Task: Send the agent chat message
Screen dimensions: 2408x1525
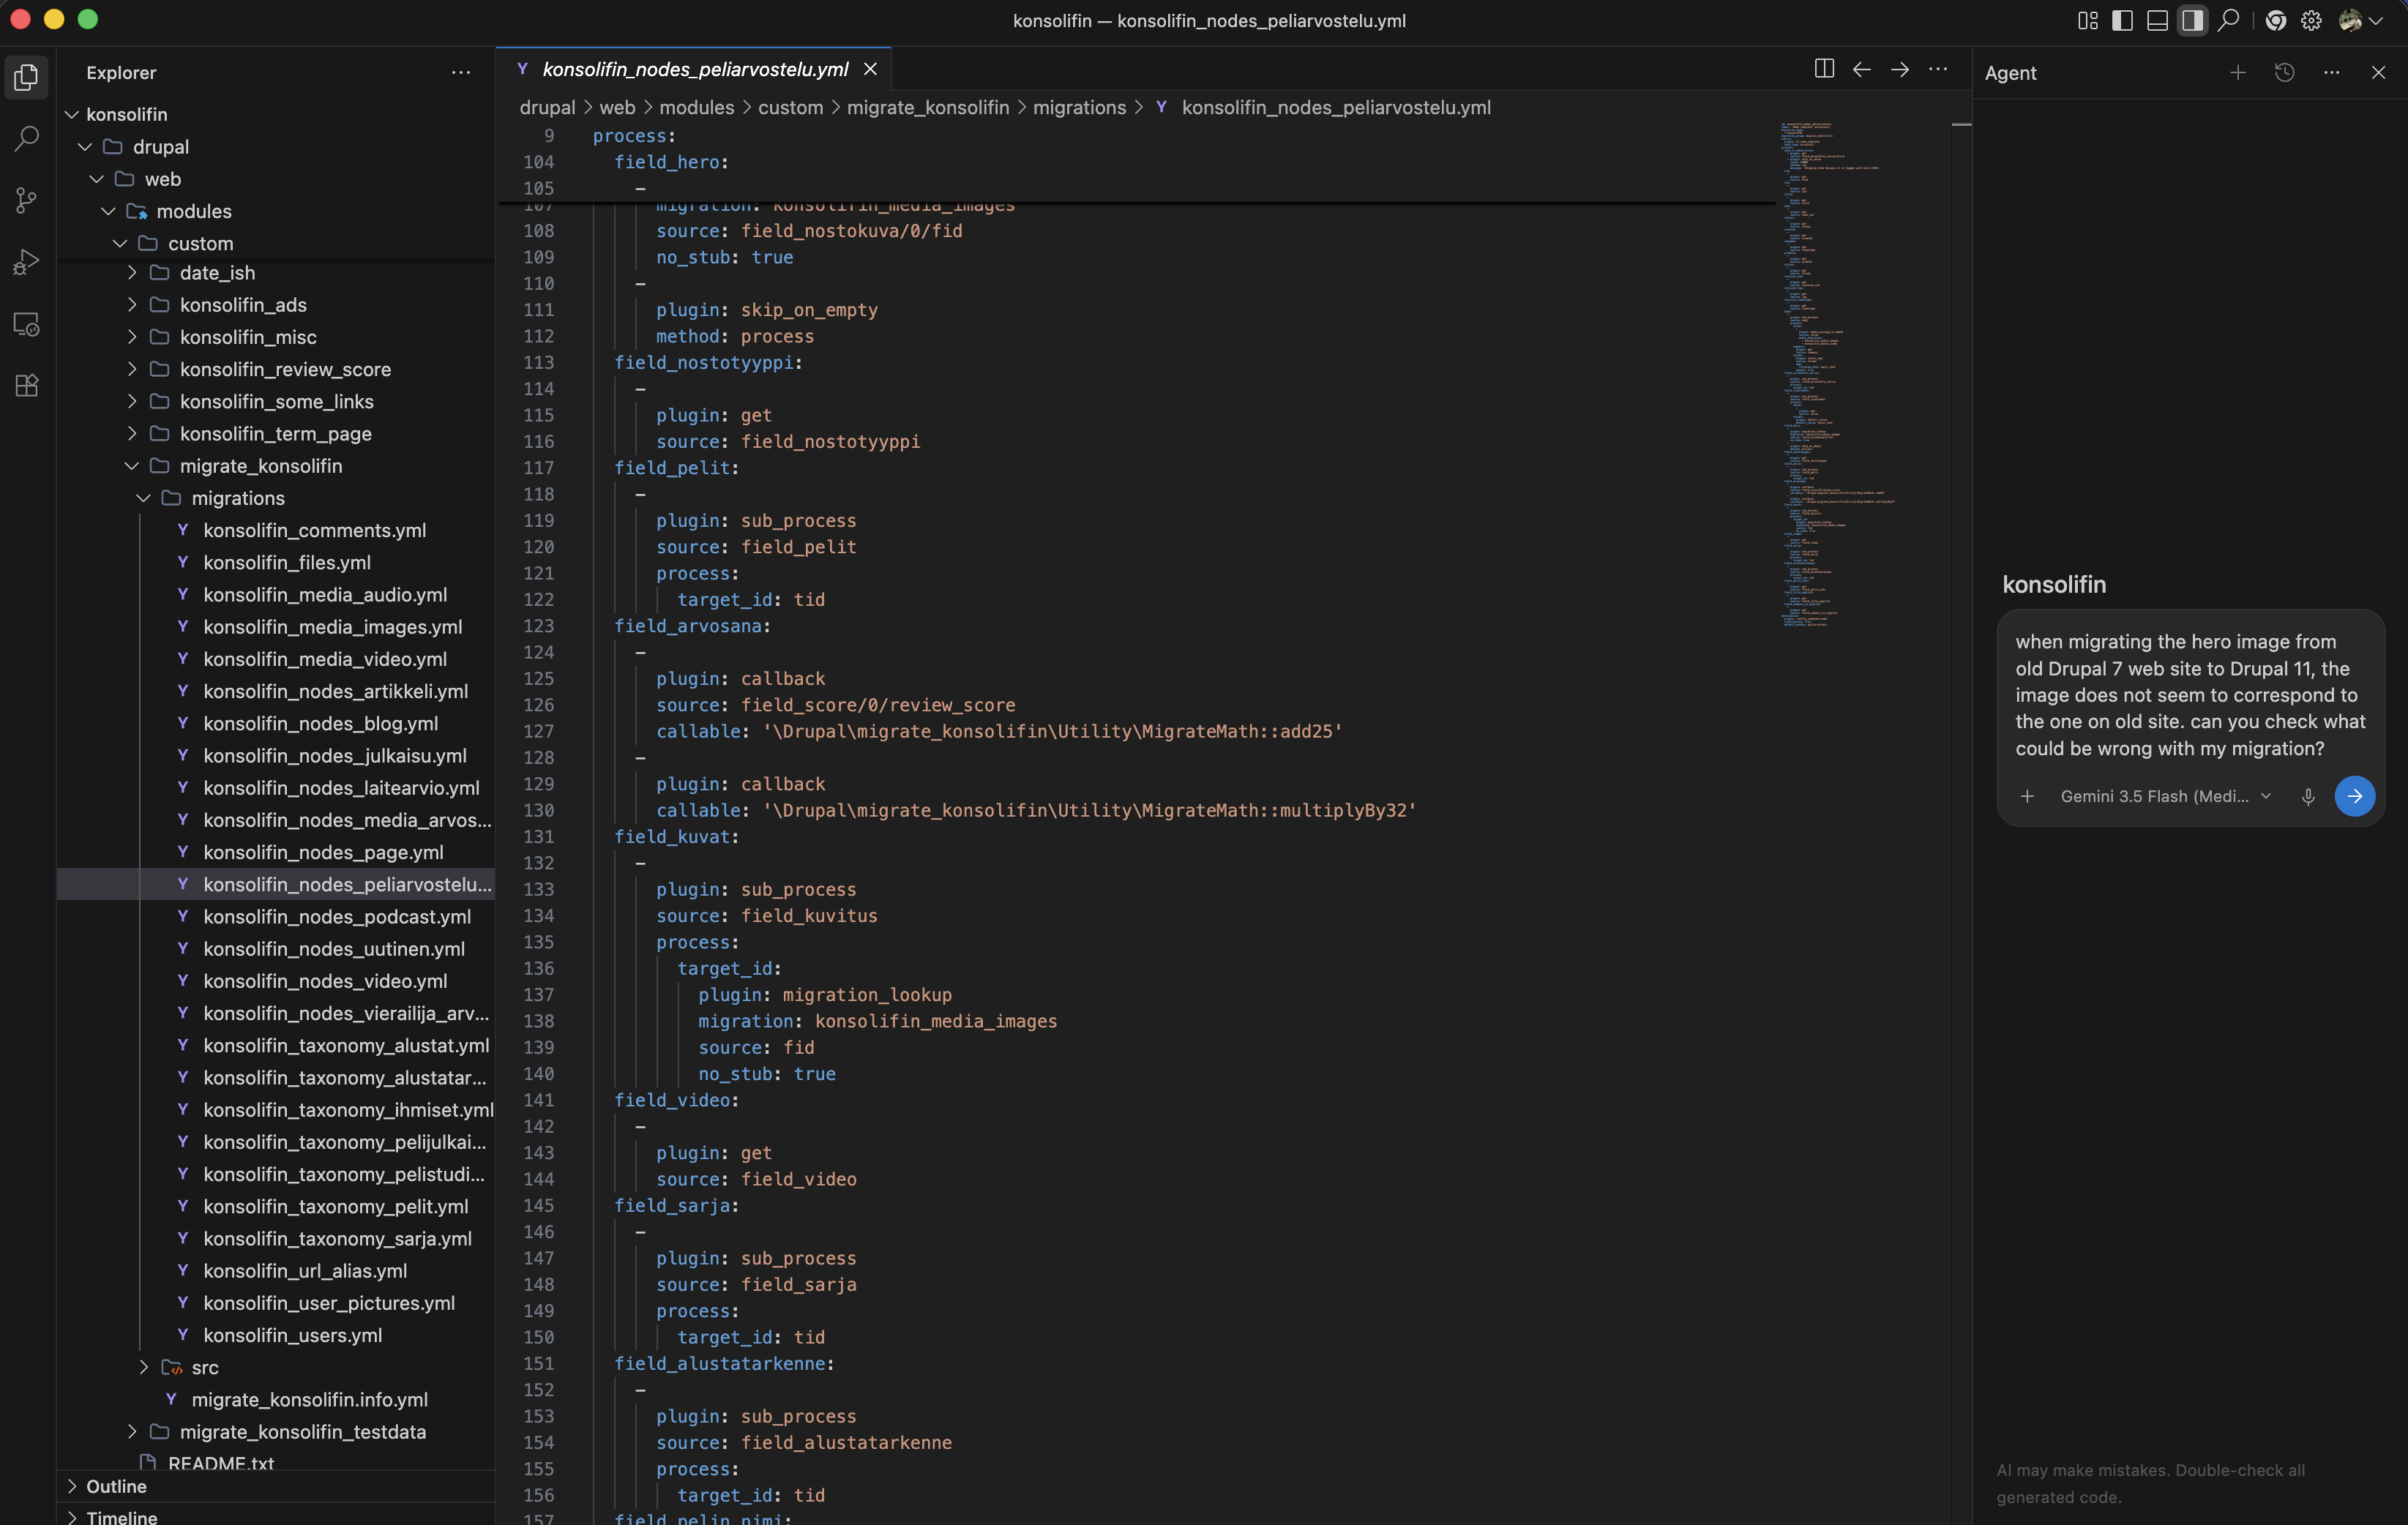Action: tap(2354, 796)
